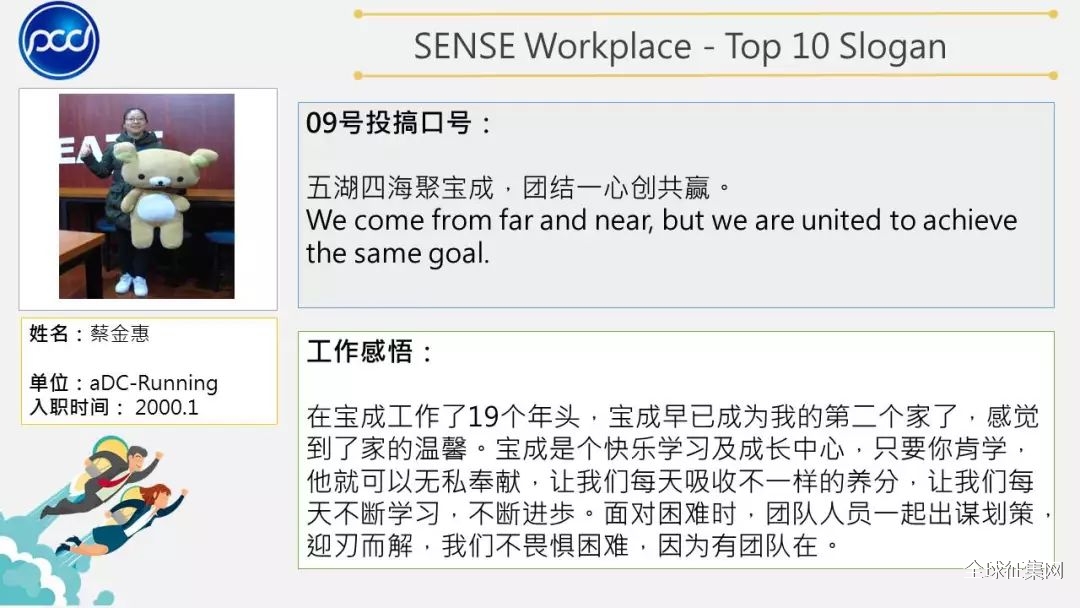The width and height of the screenshot is (1080, 608).
Task: Select the 工作感悟 heading
Action: pos(369,351)
